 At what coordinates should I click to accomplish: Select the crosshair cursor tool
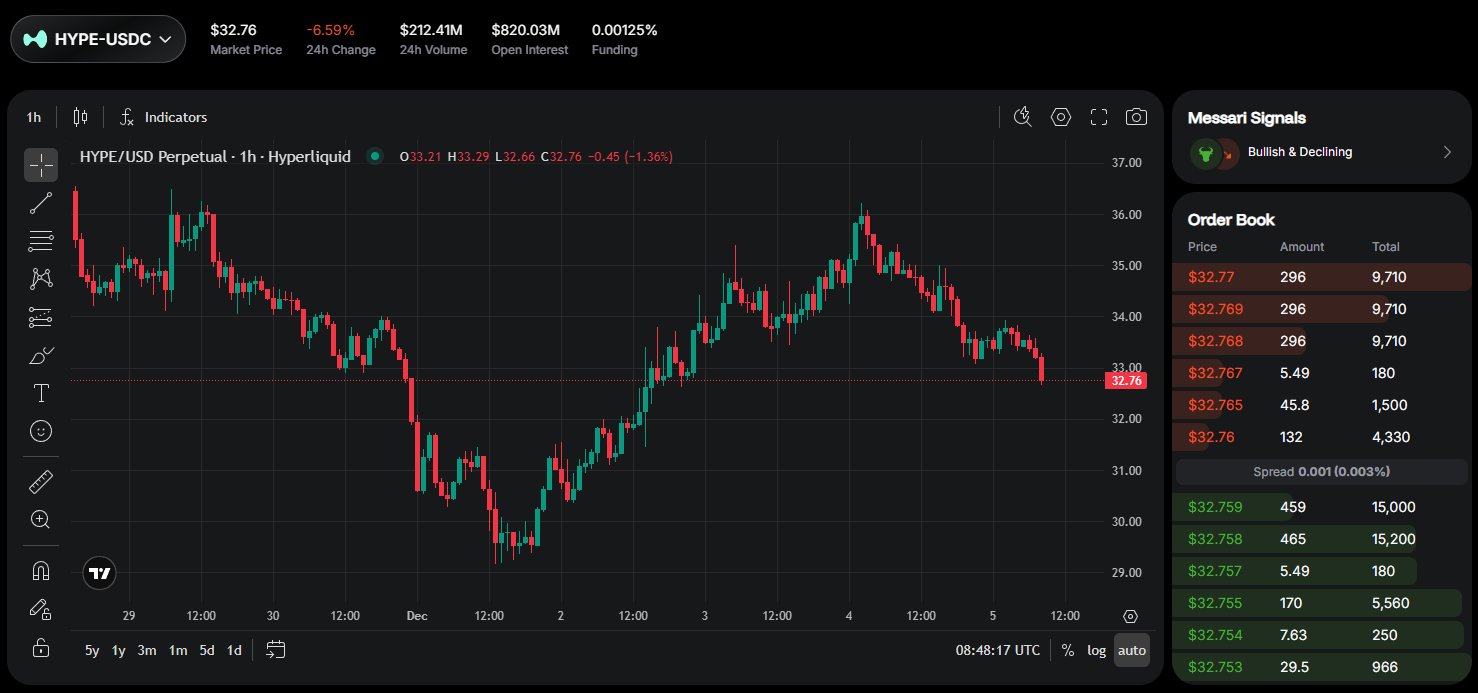click(41, 165)
